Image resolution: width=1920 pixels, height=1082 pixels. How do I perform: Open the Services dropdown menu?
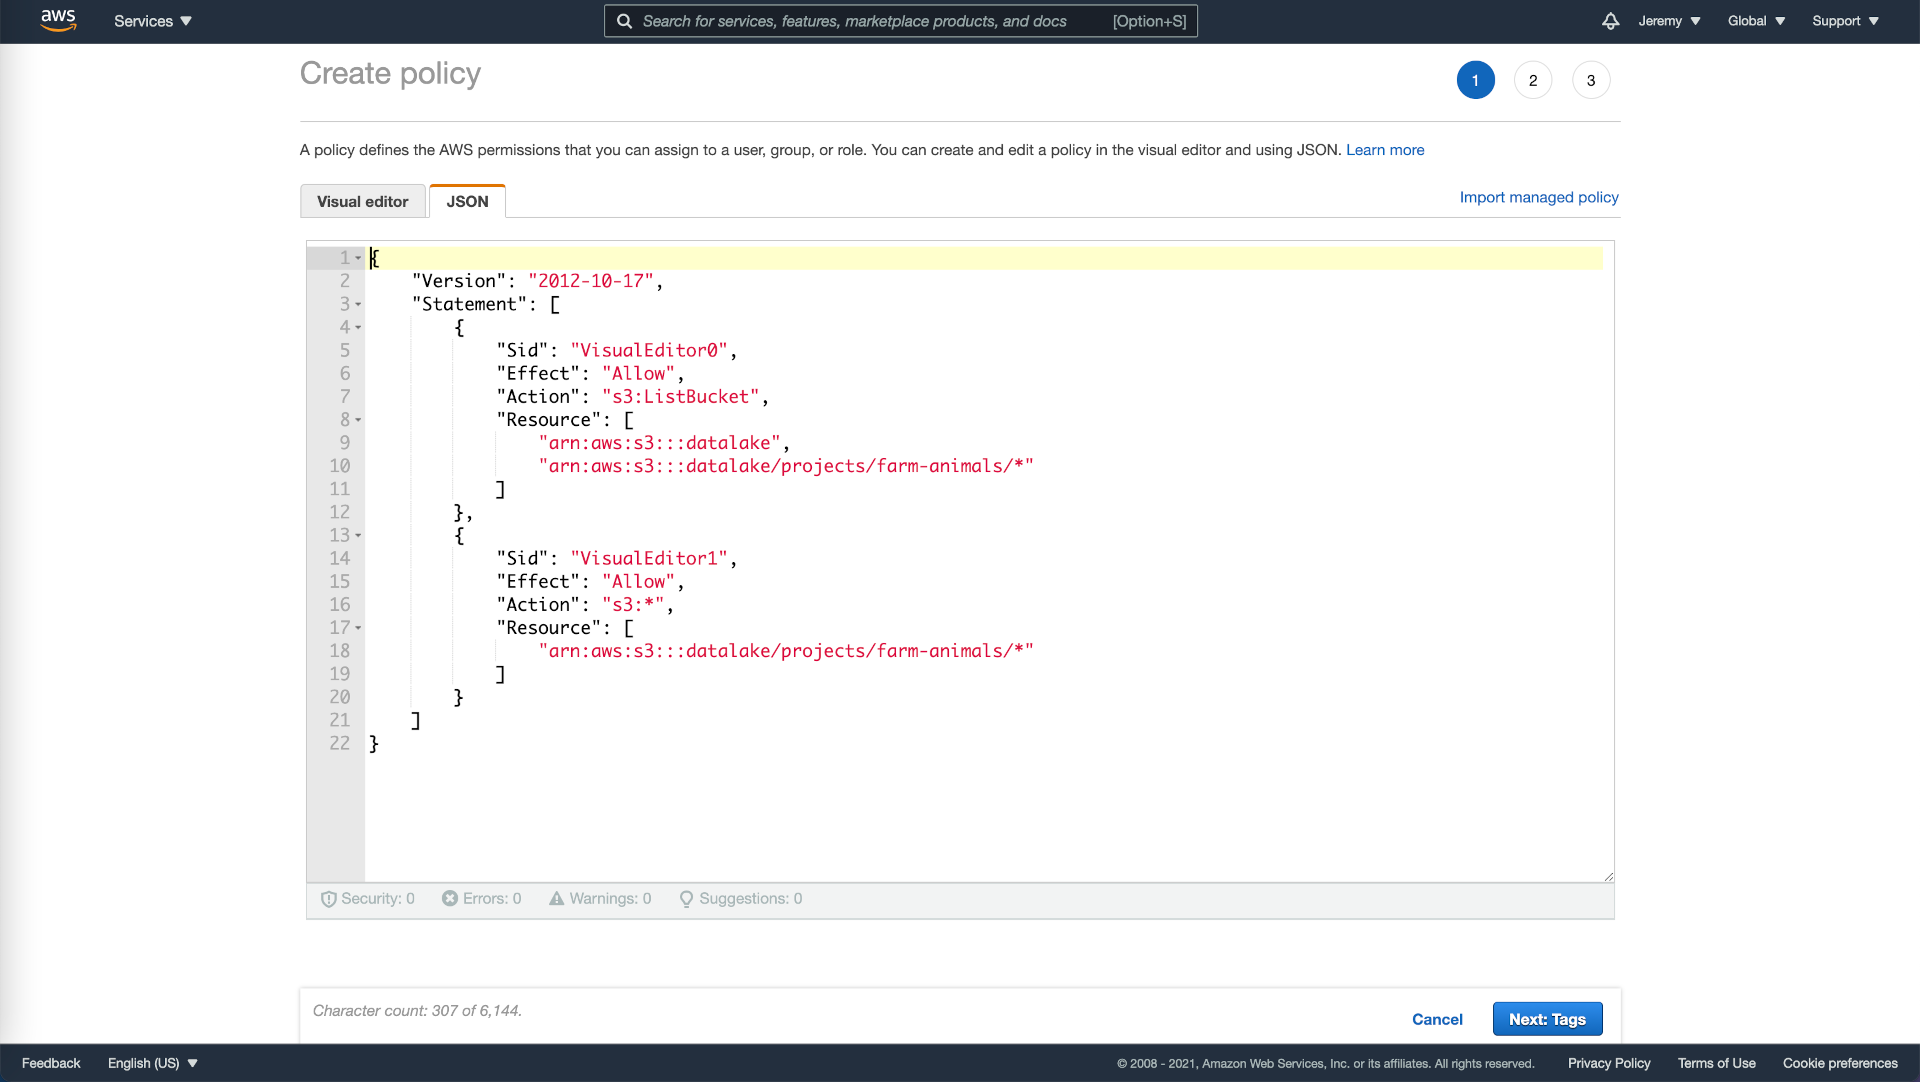tap(152, 21)
